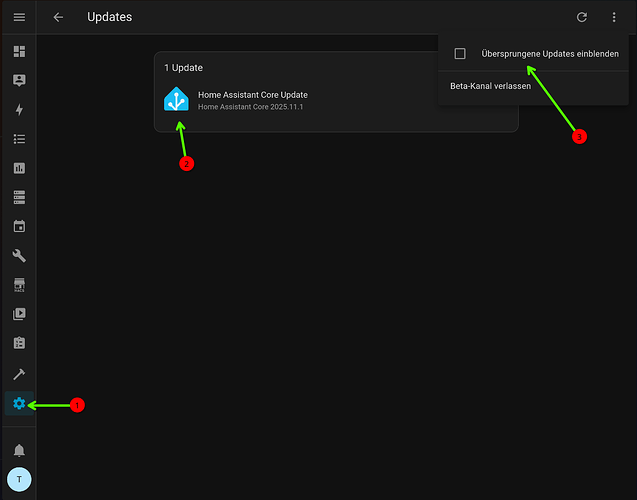Open Developer tools hammer icon
The width and height of the screenshot is (637, 500).
[x=19, y=373]
